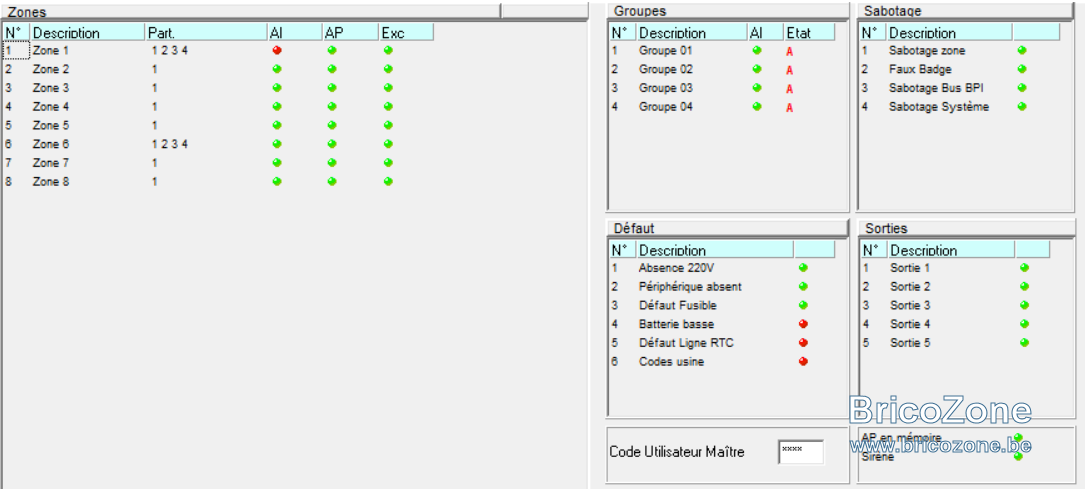Image resolution: width=1085 pixels, height=489 pixels.
Task: Select the Zone 5 row description
Action: click(51, 125)
